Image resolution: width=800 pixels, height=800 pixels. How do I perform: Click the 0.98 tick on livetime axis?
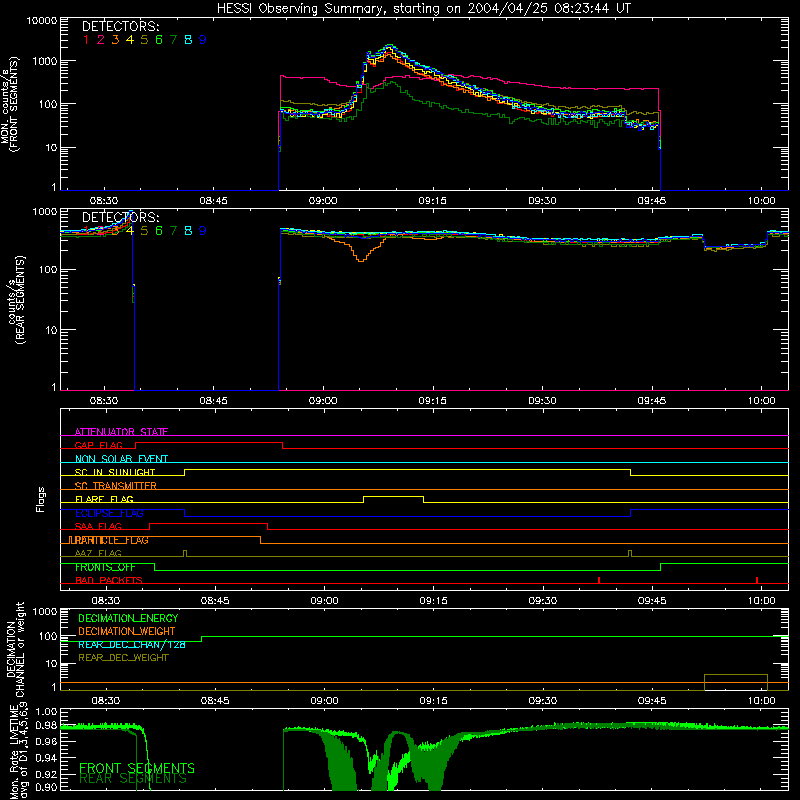coord(46,725)
